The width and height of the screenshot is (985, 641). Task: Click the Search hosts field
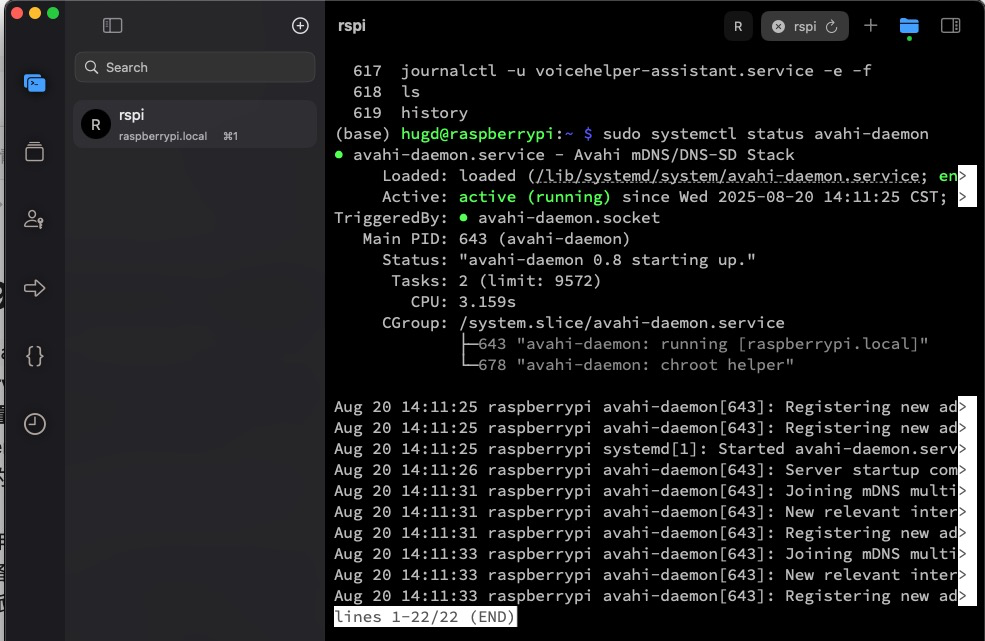click(x=195, y=67)
